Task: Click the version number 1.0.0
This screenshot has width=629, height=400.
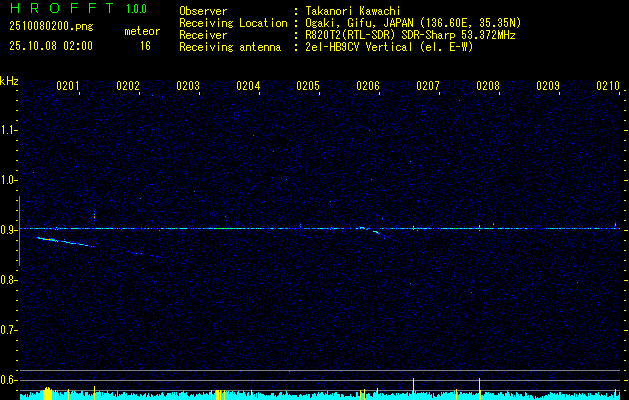Action: point(136,9)
